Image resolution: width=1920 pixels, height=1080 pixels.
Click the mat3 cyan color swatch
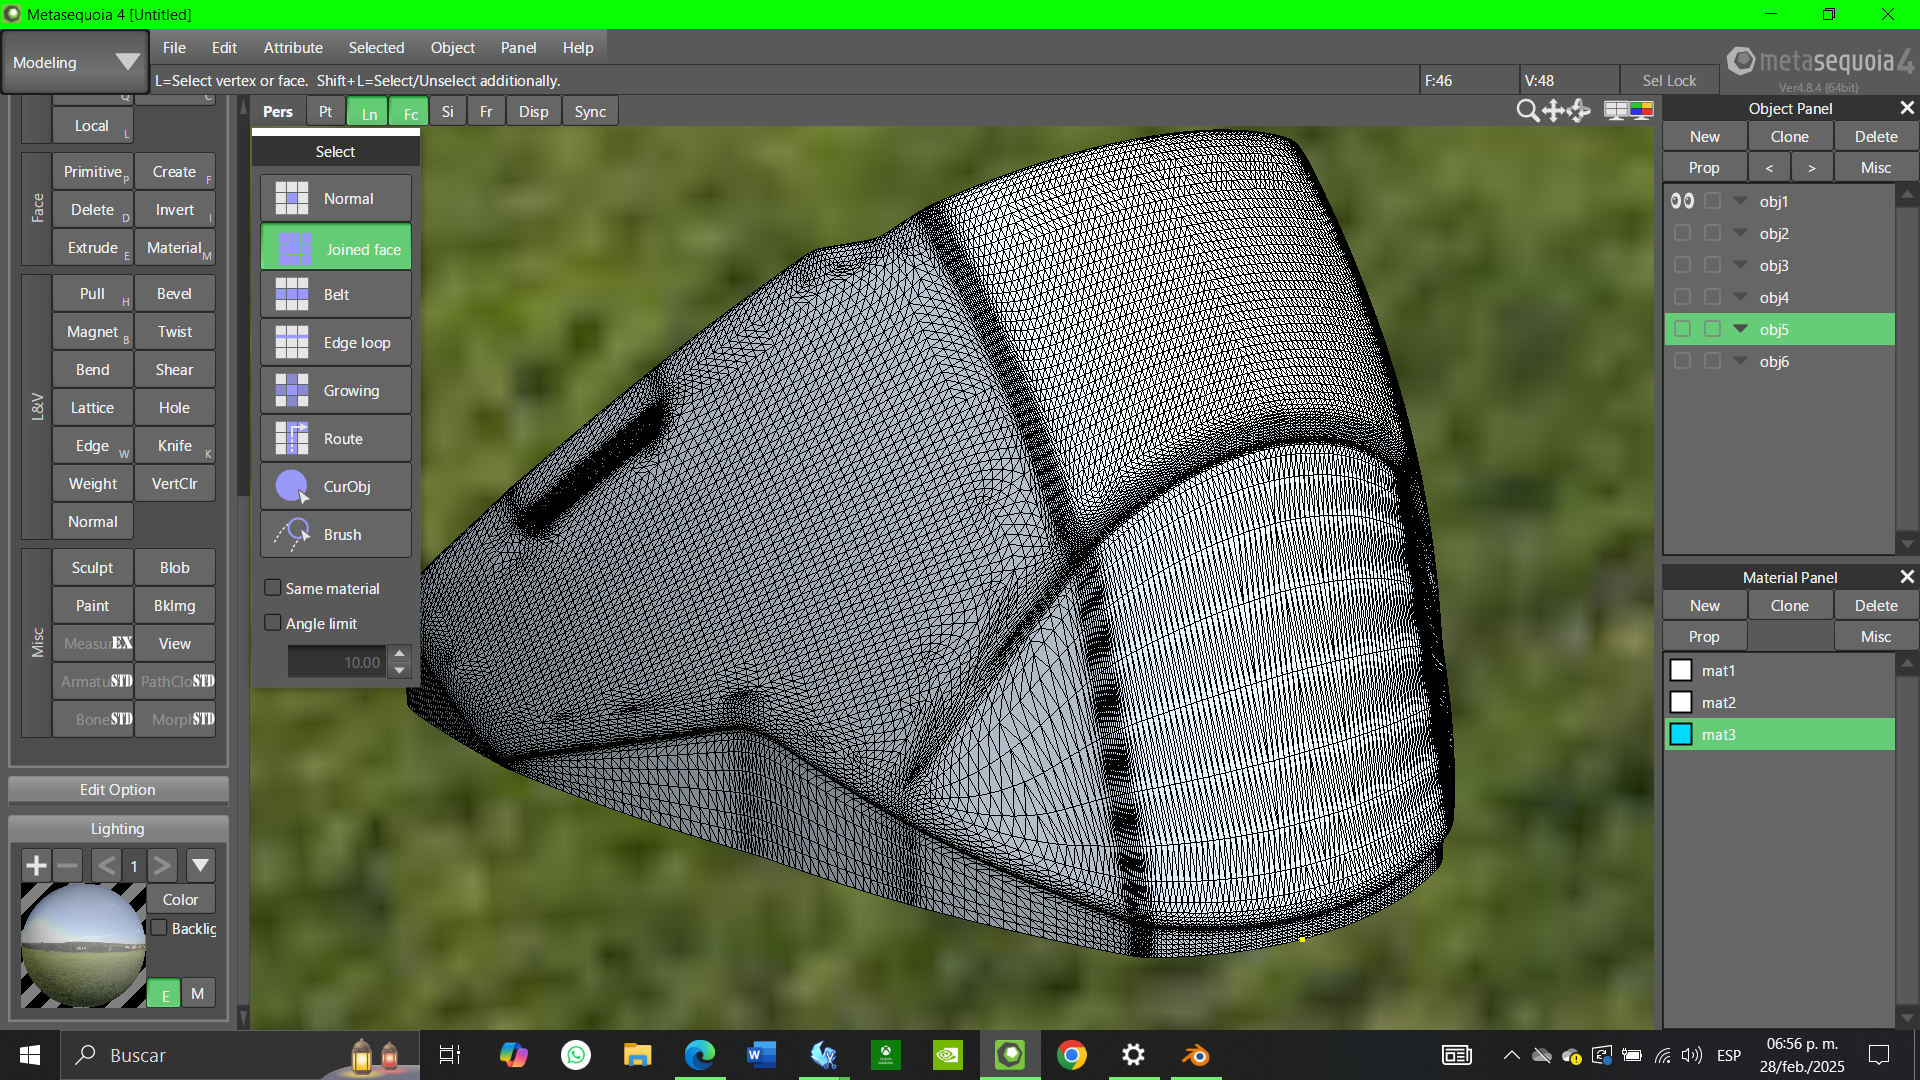click(1681, 735)
